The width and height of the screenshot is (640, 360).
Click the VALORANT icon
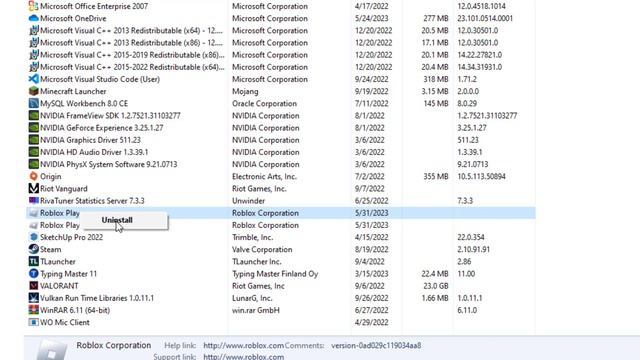point(33,286)
